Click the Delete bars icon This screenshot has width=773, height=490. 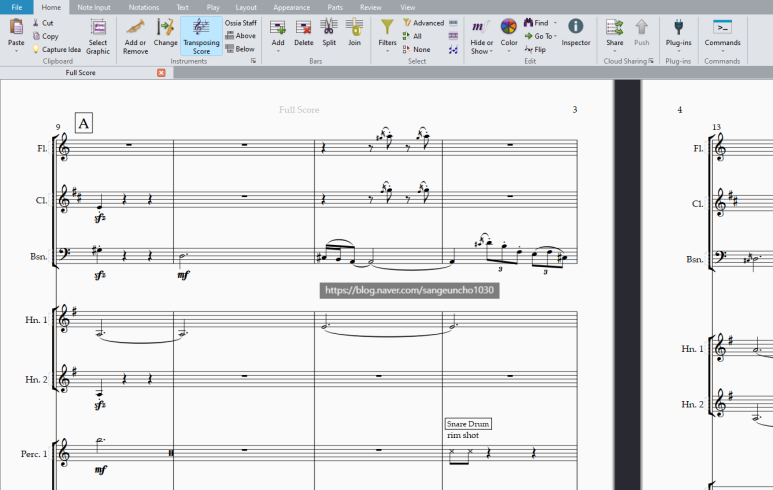[304, 28]
